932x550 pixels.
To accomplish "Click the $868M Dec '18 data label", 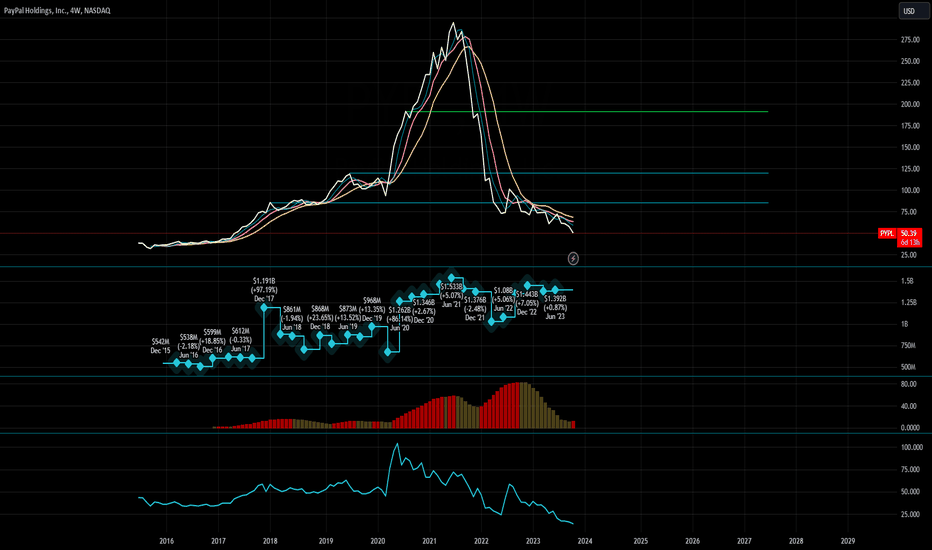I will (320, 318).
